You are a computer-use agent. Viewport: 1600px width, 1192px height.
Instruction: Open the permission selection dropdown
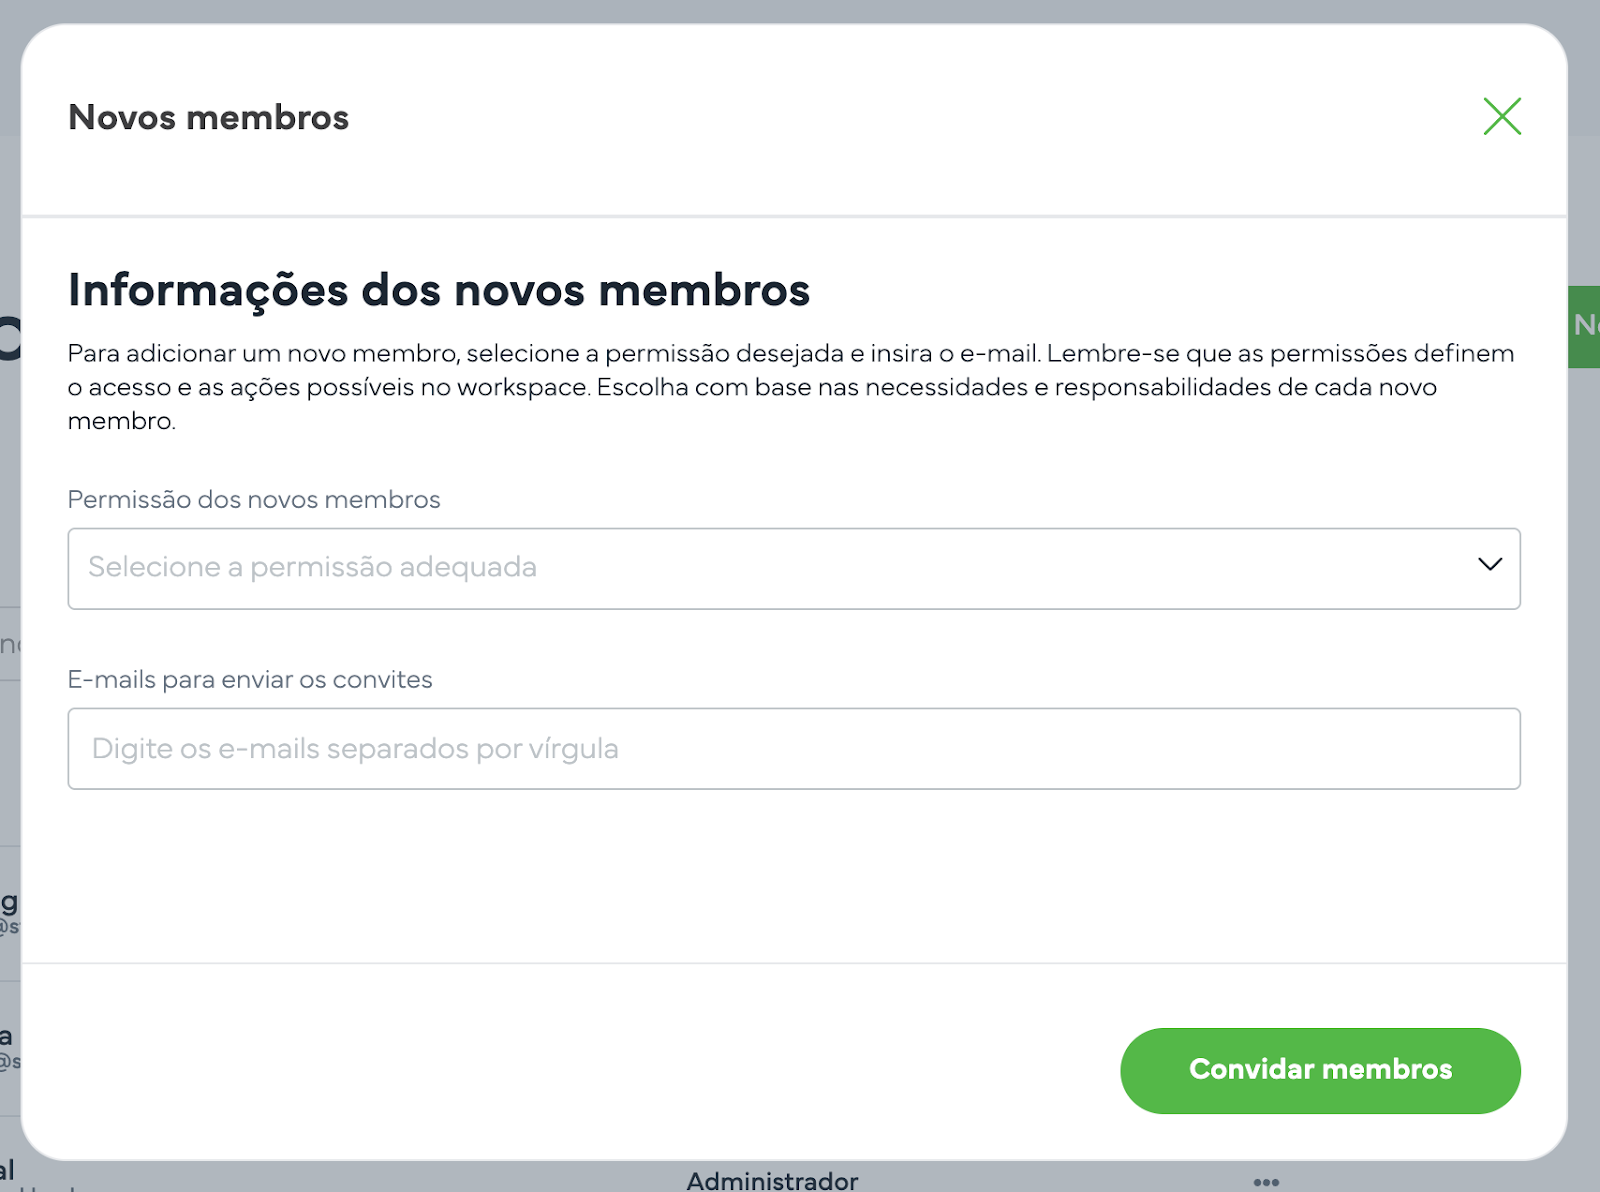793,568
